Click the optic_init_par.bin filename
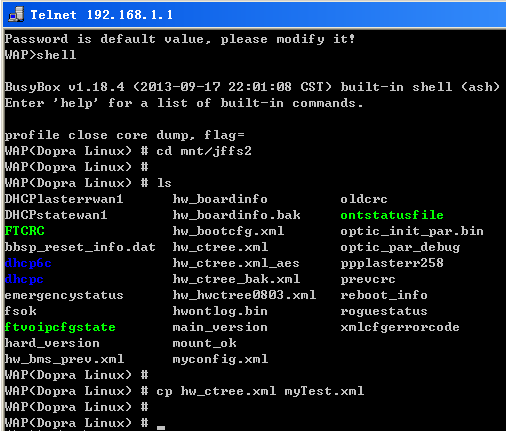The image size is (506, 431). [x=412, y=231]
